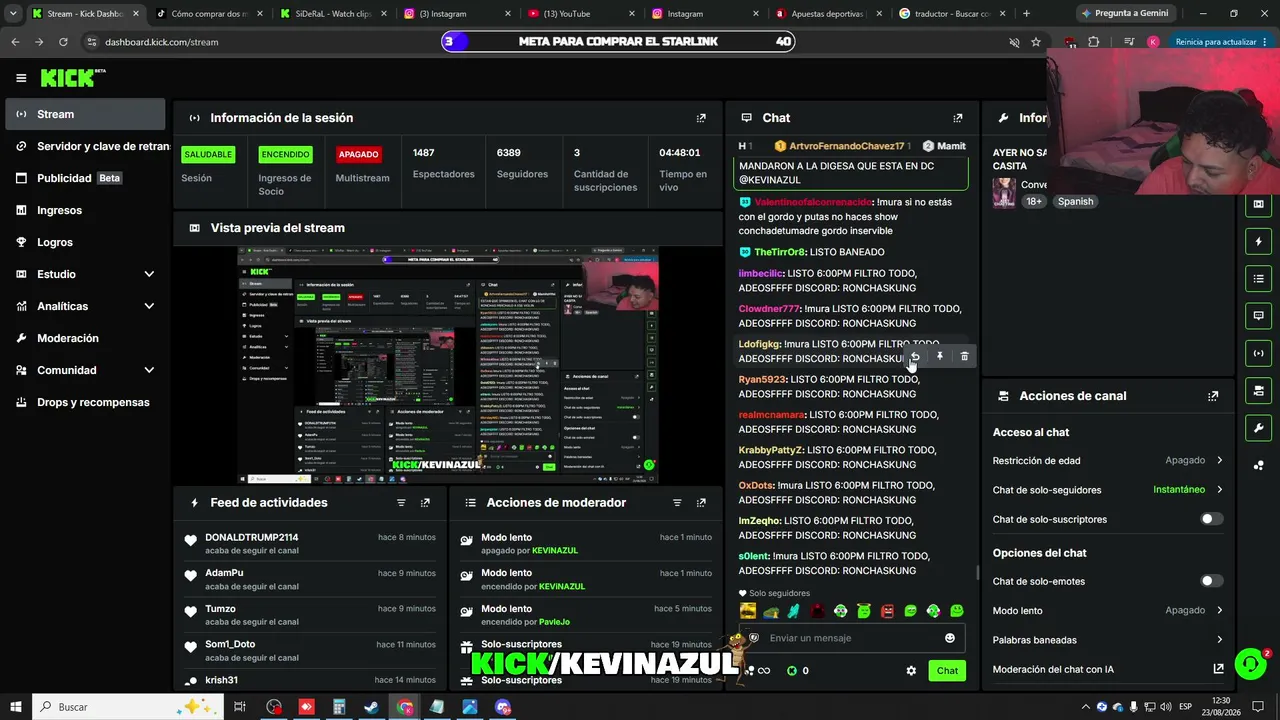Go to Publicidad Beta page

pos(85,178)
